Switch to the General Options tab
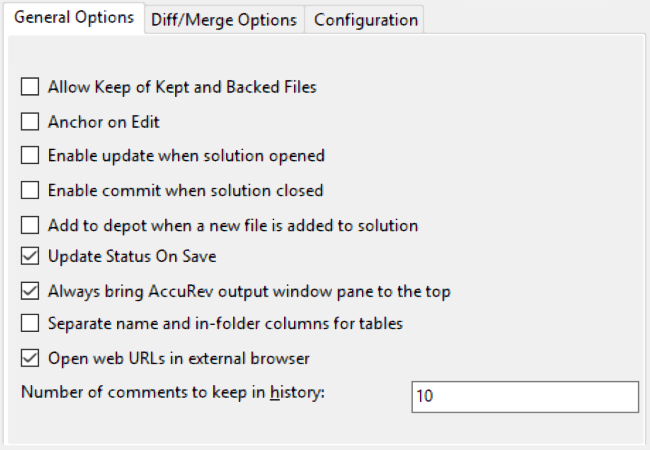Viewport: 650px width, 450px height. coord(74,18)
